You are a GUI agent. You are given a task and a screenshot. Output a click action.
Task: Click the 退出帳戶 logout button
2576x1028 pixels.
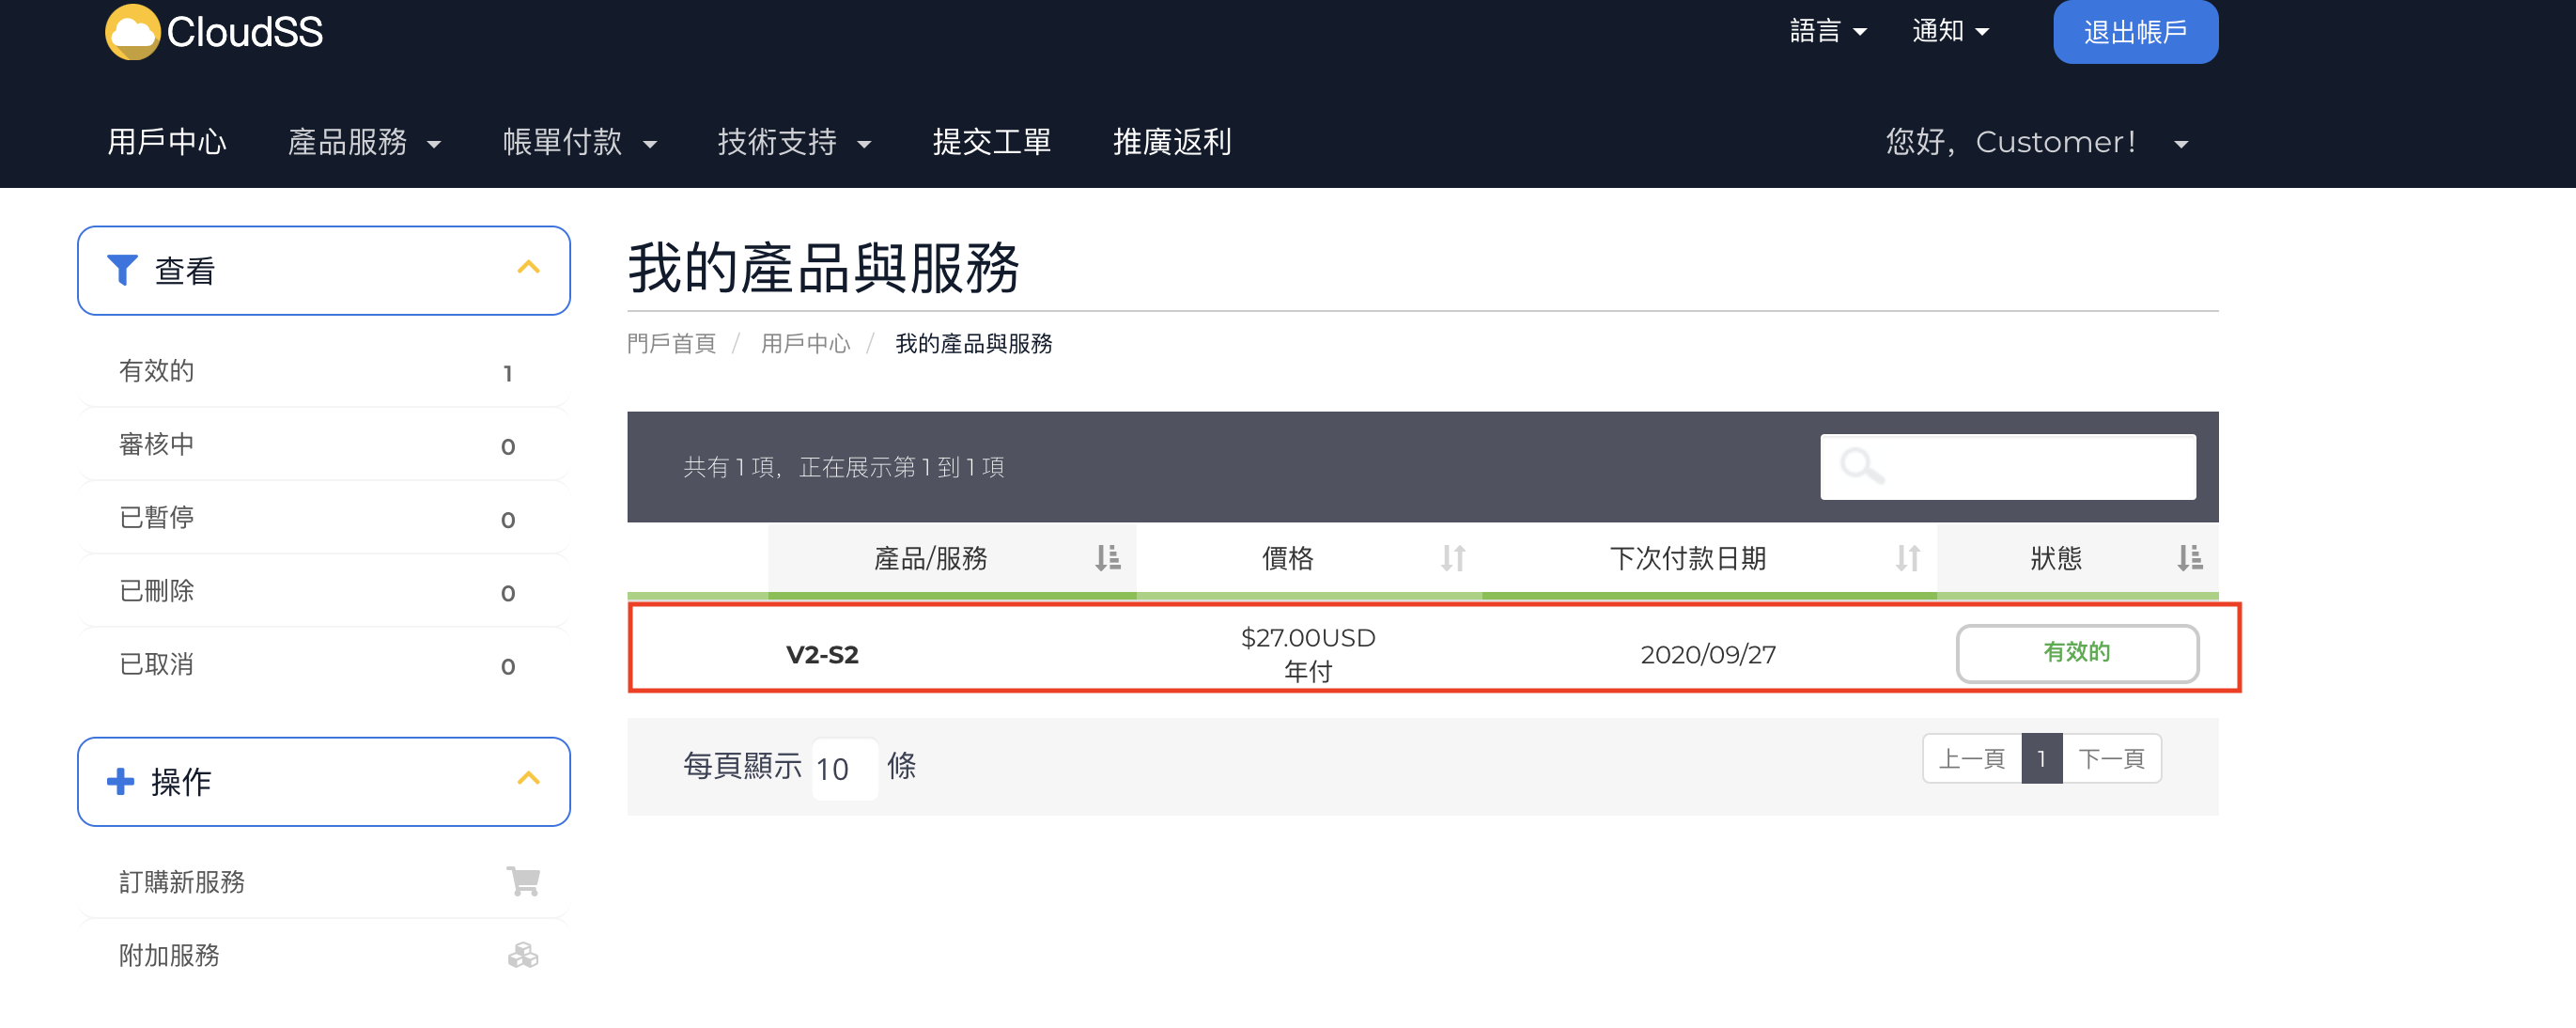click(x=2135, y=32)
